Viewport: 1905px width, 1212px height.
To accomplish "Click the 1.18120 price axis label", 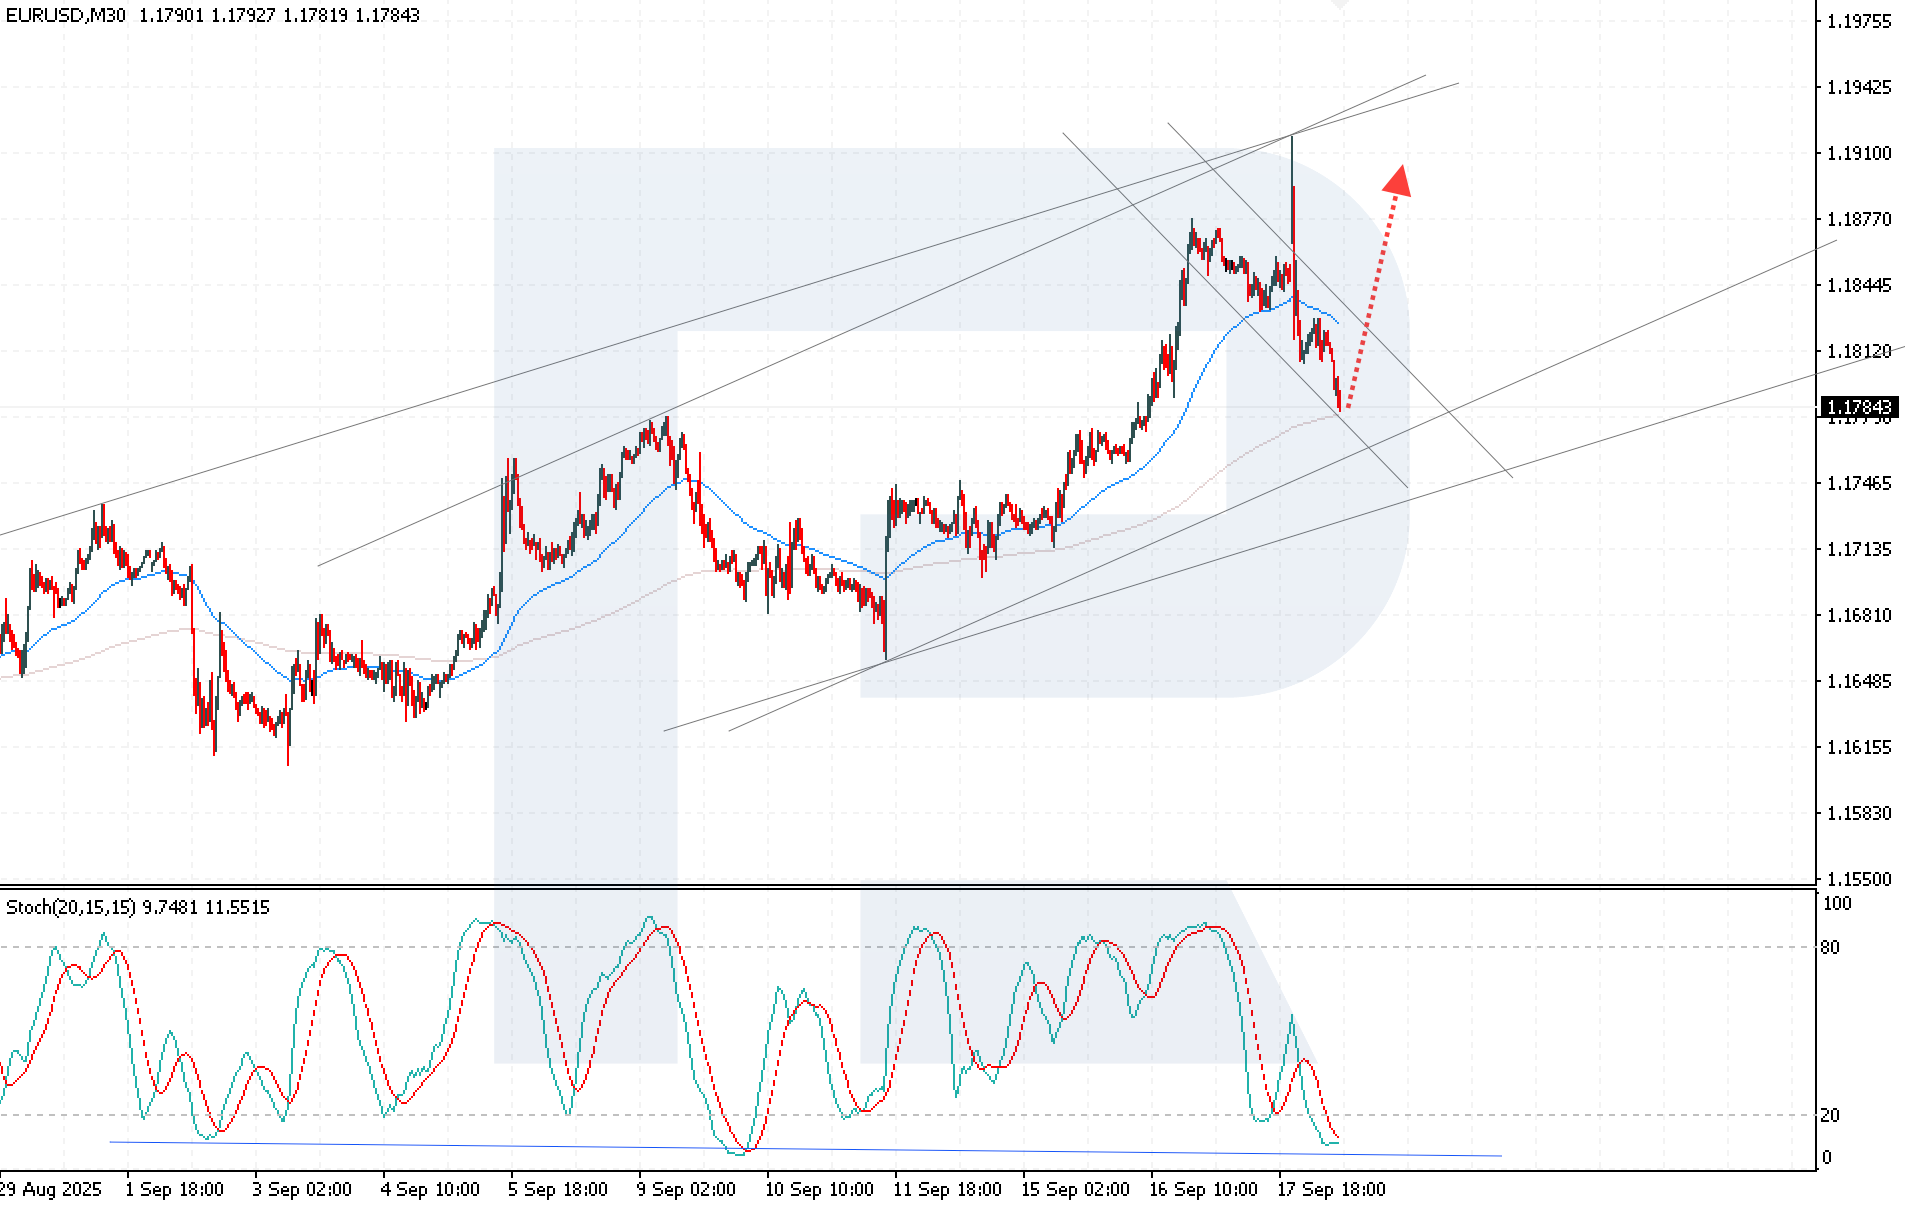I will (1859, 351).
